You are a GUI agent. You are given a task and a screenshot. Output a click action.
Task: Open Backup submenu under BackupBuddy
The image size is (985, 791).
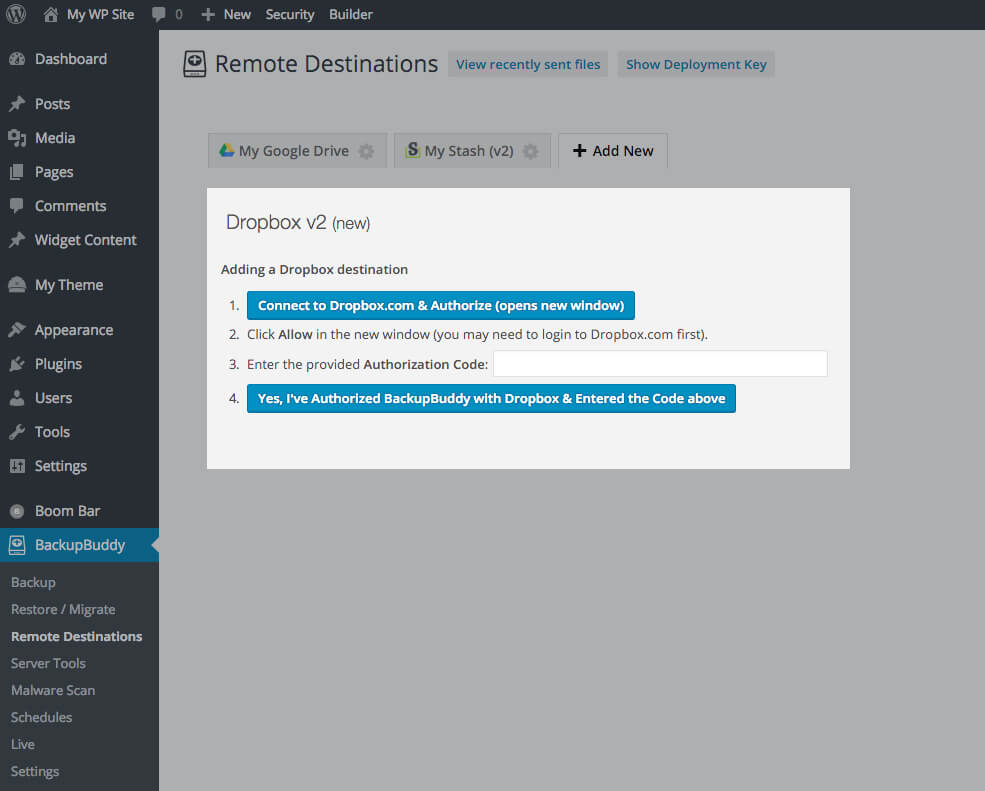33,582
